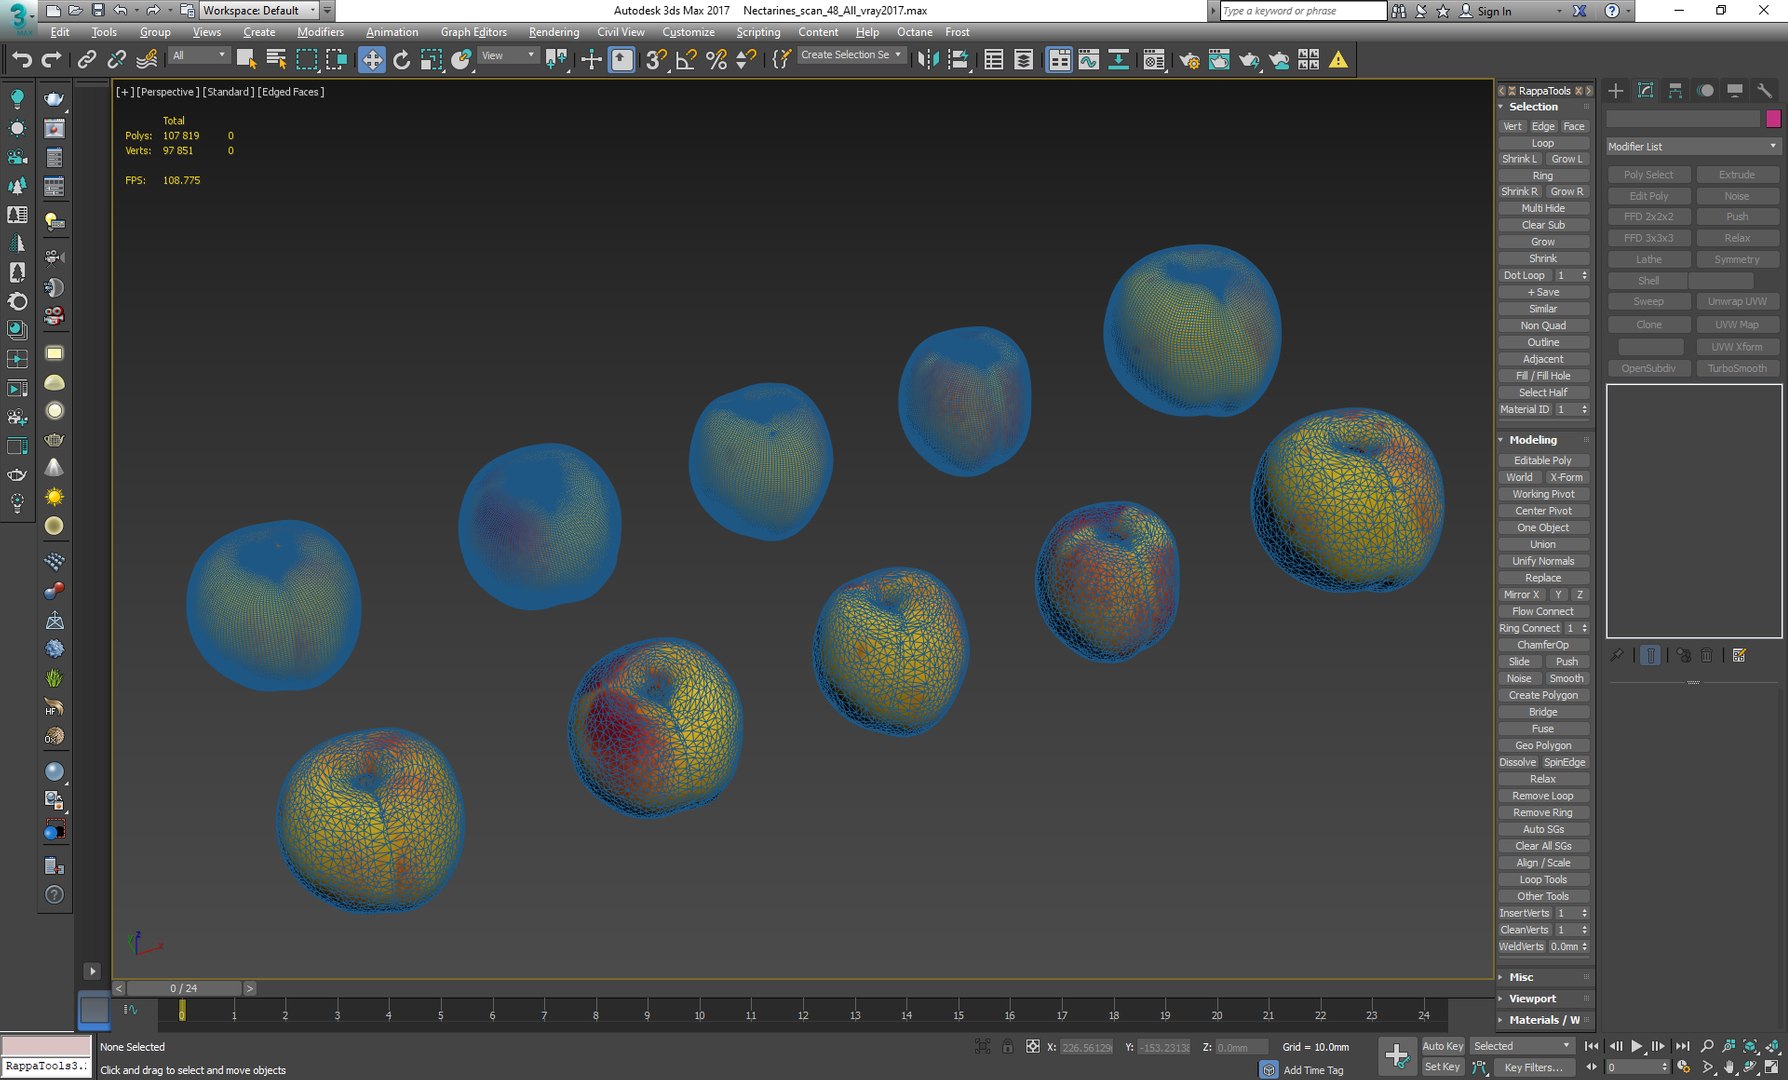Toggle absolute transform type-in mode
This screenshot has height=1080, width=1788.
(x=1033, y=1047)
